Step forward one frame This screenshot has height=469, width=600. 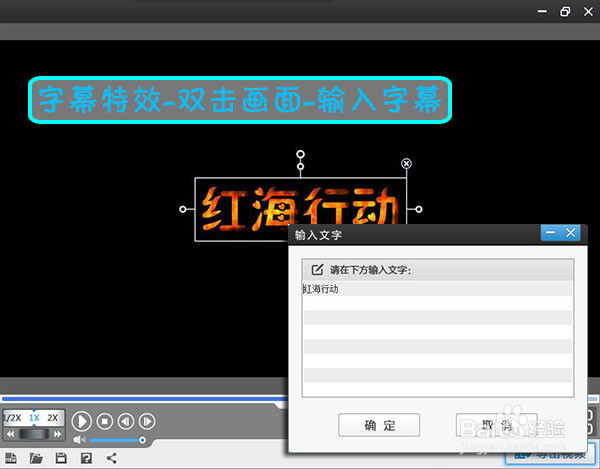coord(147,421)
